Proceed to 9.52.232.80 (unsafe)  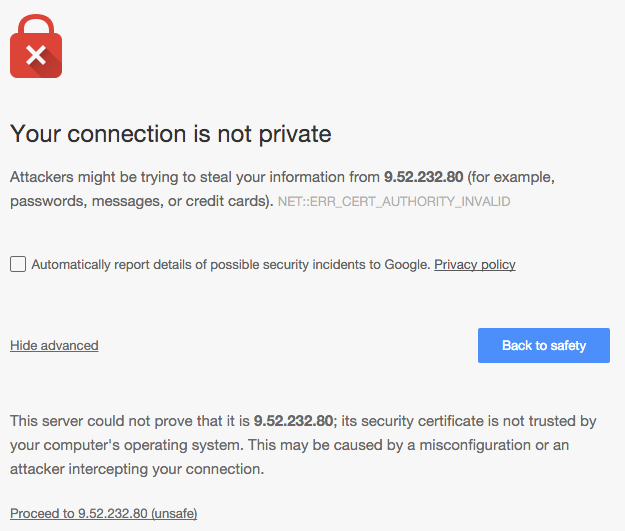pyautogui.click(x=103, y=514)
